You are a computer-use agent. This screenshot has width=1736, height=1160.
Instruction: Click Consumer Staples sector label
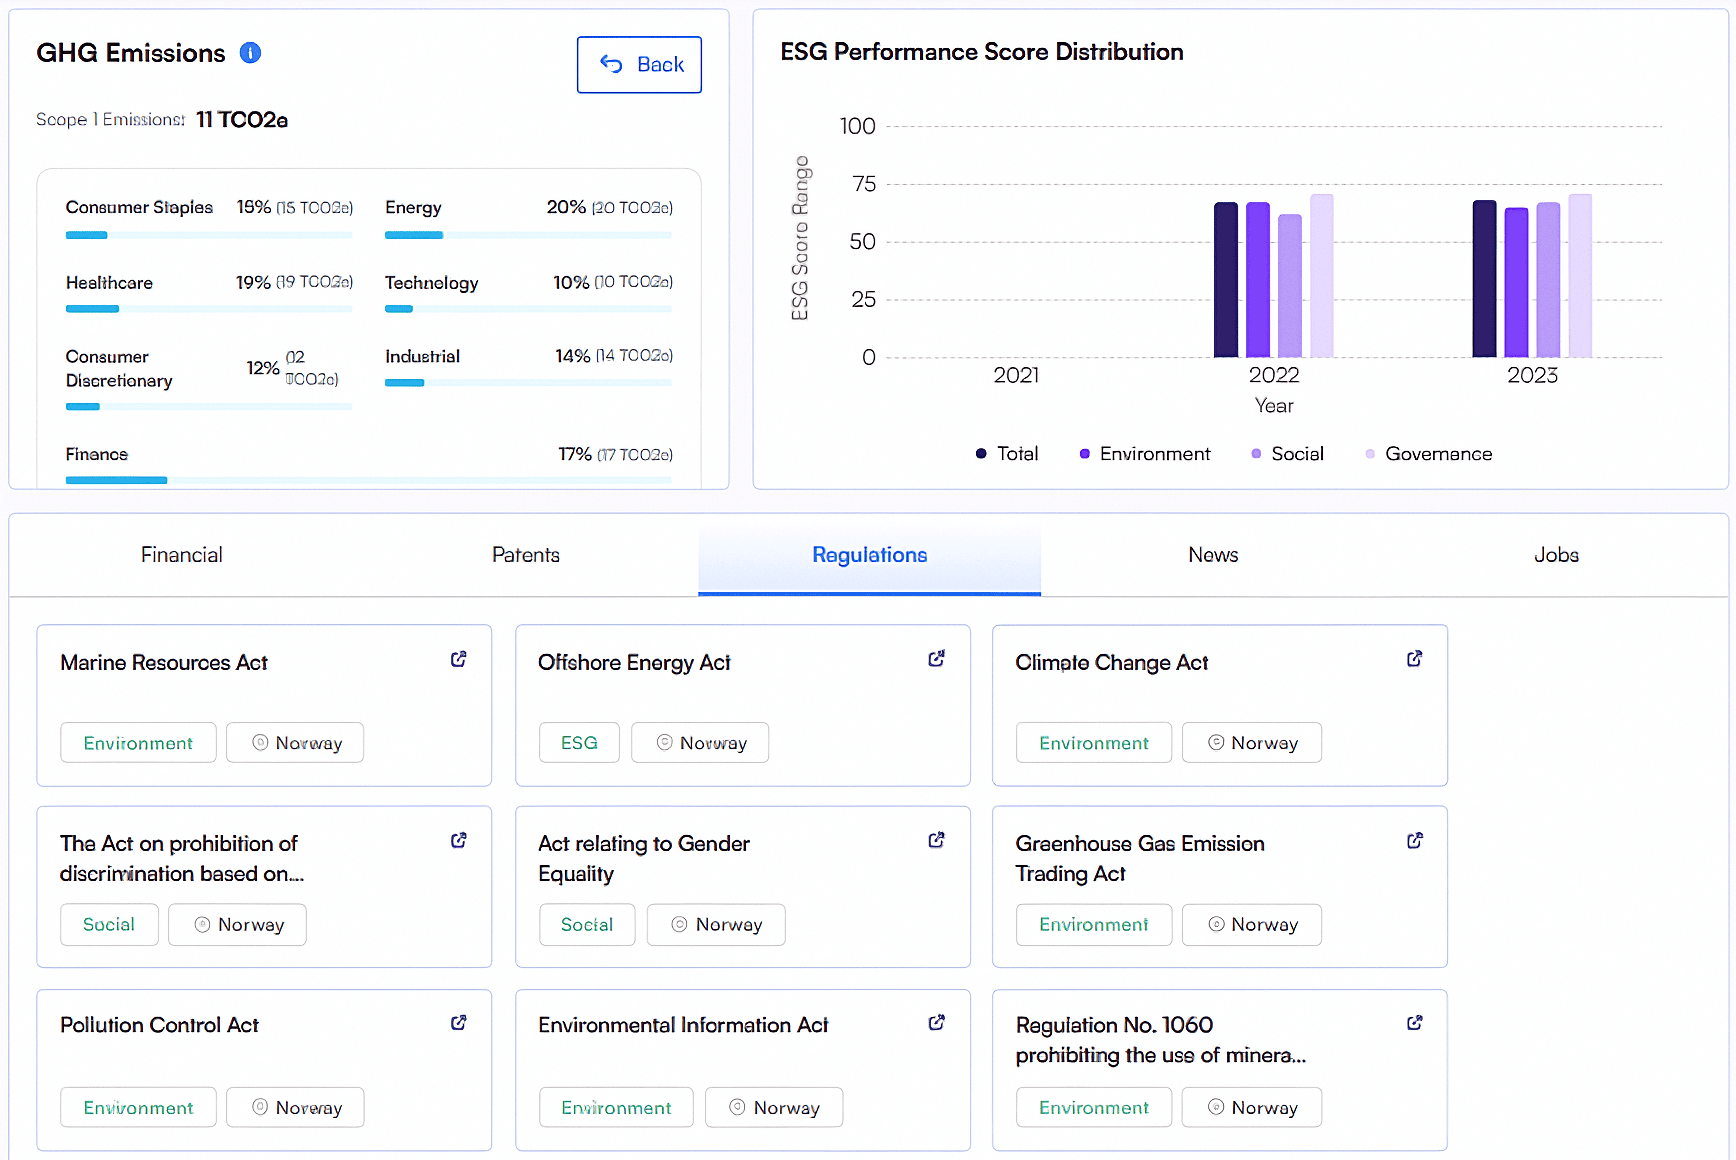click(x=139, y=207)
